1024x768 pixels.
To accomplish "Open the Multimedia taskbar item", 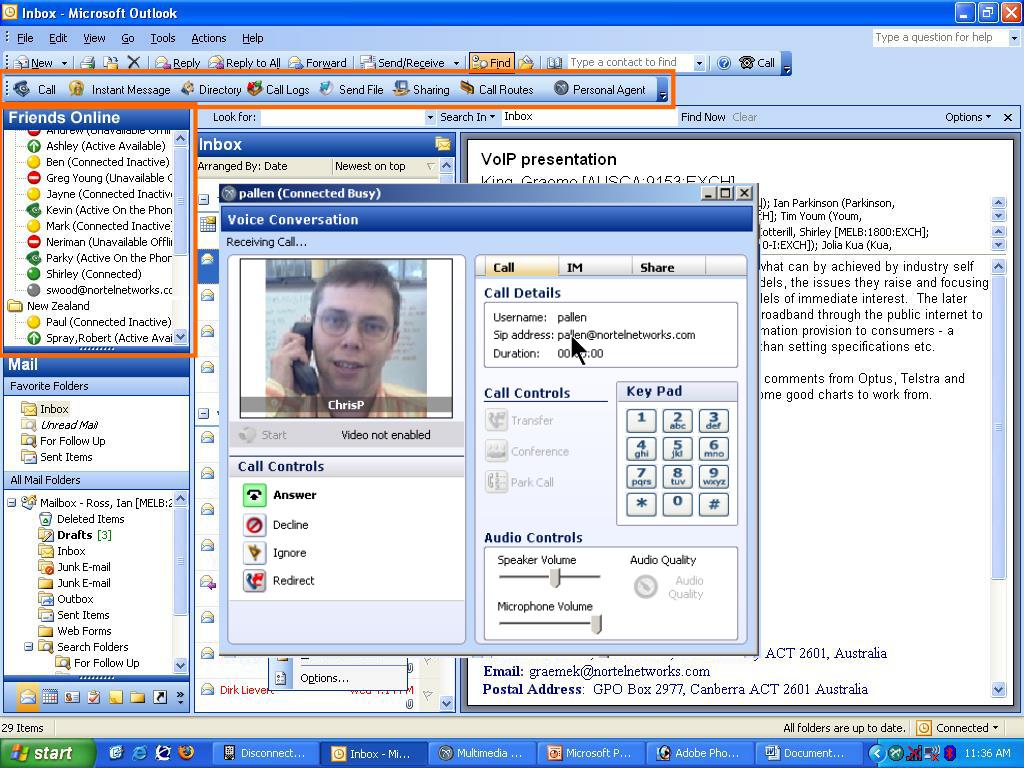I will (x=482, y=753).
